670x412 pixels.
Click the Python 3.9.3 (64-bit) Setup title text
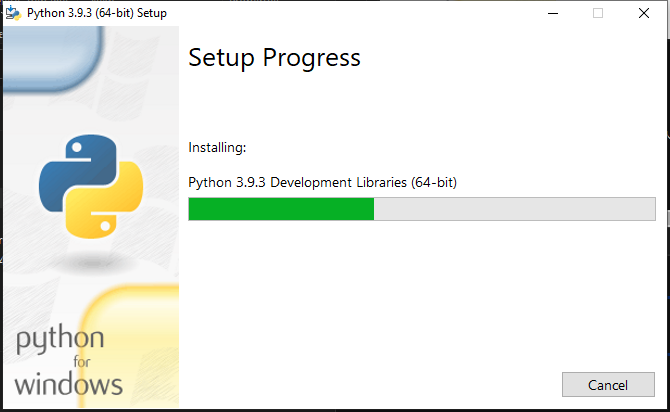pyautogui.click(x=97, y=13)
